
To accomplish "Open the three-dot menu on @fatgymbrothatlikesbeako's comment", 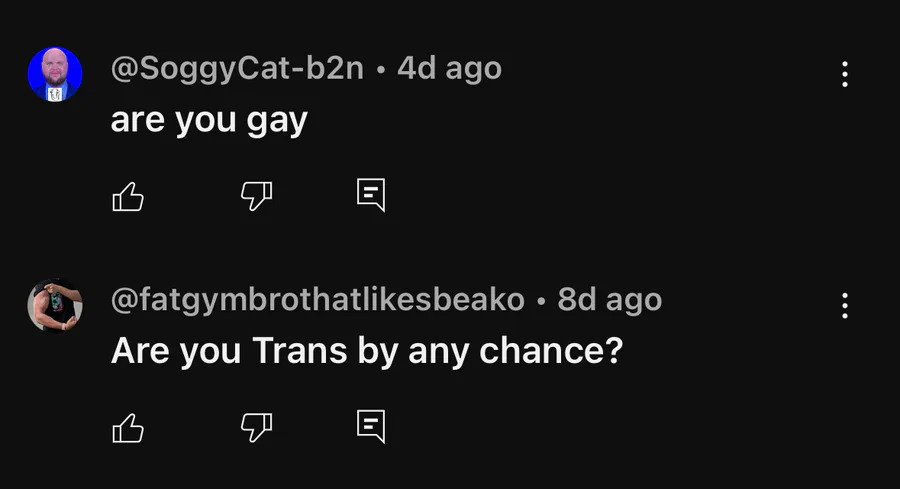I will 844,305.
